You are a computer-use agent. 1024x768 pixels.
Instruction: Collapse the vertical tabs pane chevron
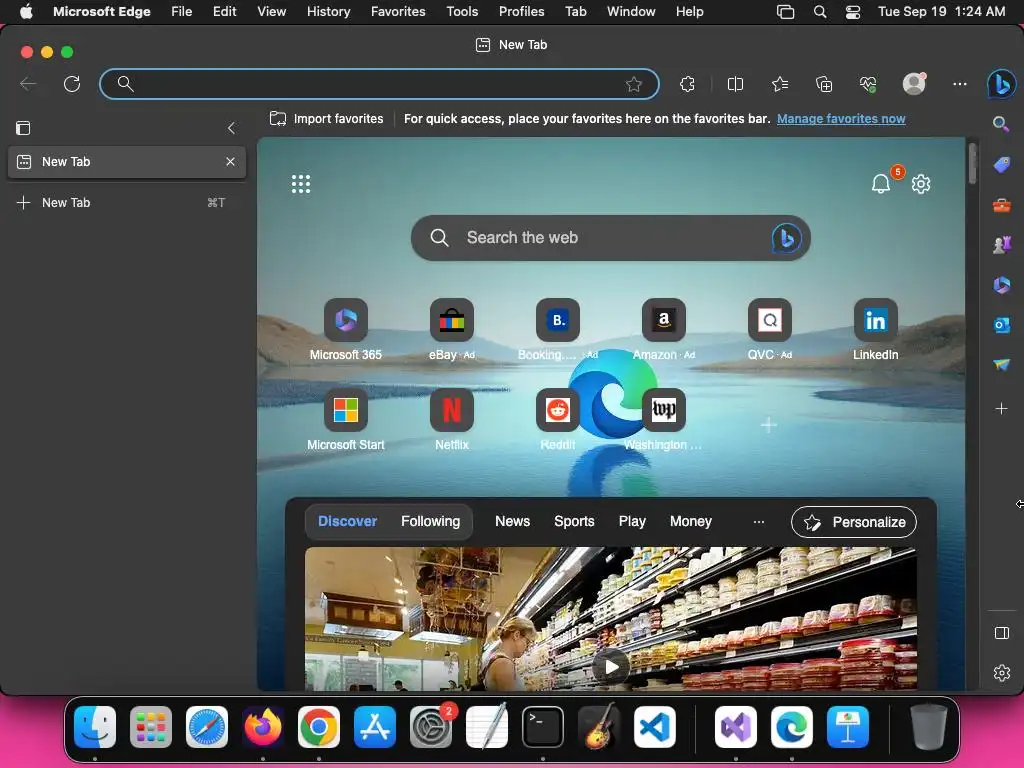[x=231, y=128]
